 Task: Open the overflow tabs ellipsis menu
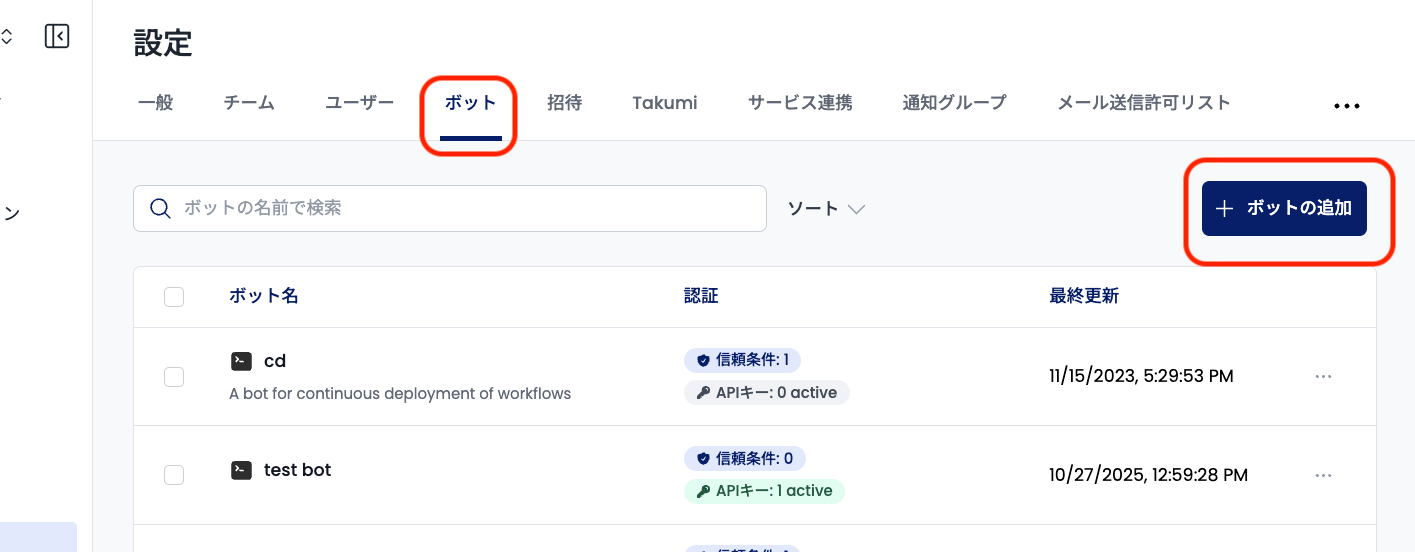point(1347,105)
